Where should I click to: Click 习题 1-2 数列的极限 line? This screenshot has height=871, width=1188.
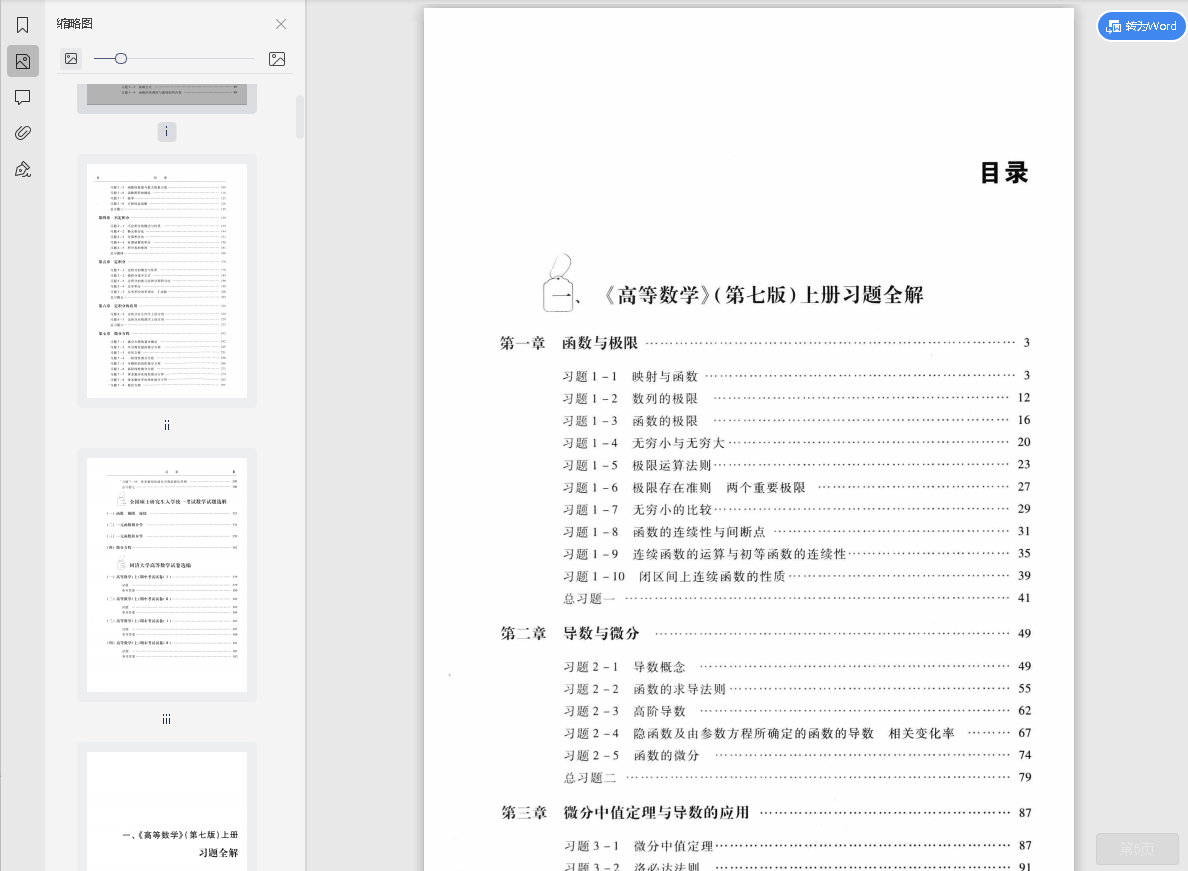click(x=796, y=398)
